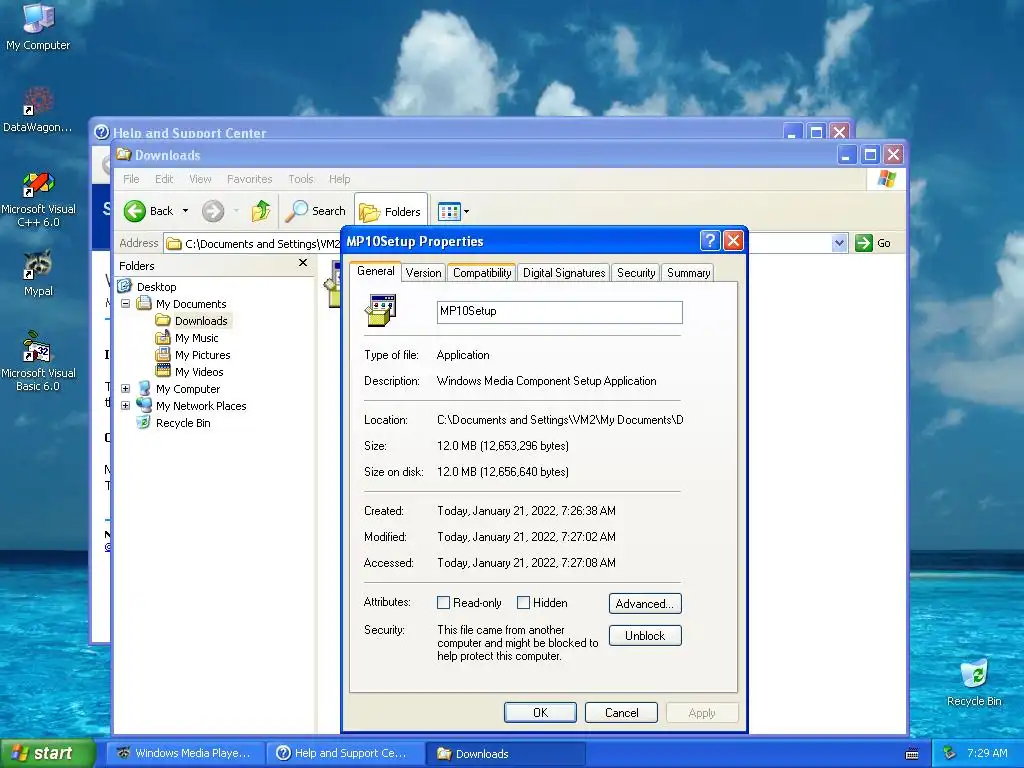Image resolution: width=1024 pixels, height=768 pixels.
Task: Switch to Windows Media Player taskbar button
Action: (185, 753)
